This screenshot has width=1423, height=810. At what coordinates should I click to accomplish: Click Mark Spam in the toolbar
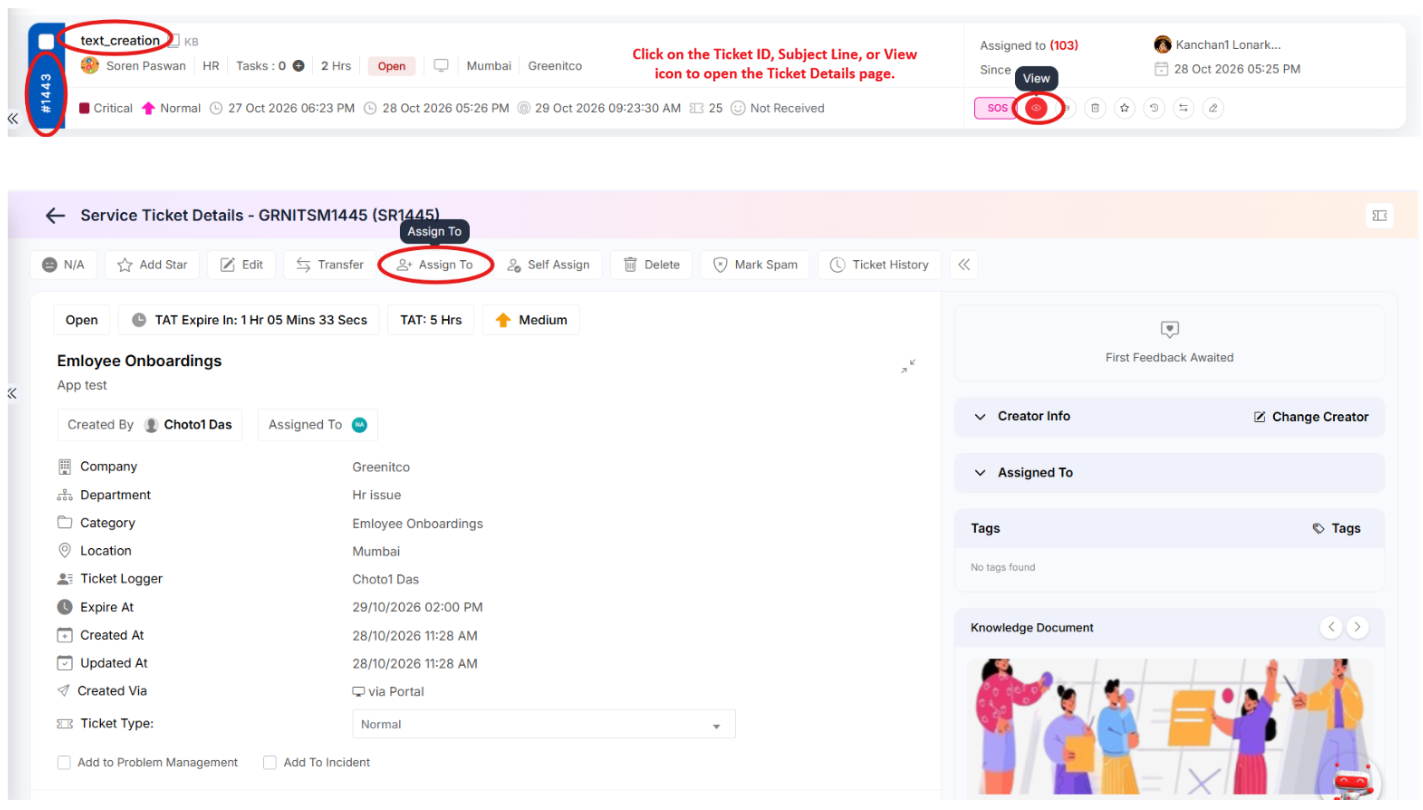[x=755, y=265]
